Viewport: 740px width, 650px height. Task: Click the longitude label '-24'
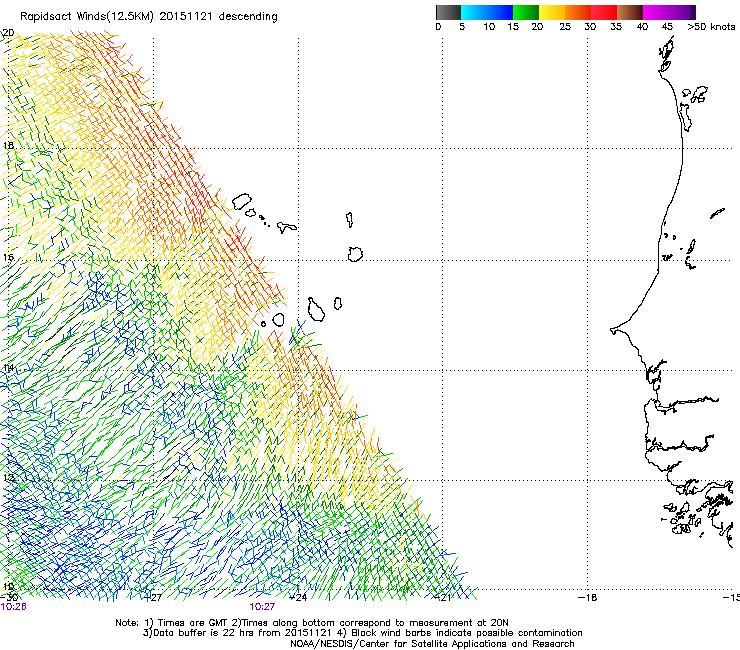[297, 598]
